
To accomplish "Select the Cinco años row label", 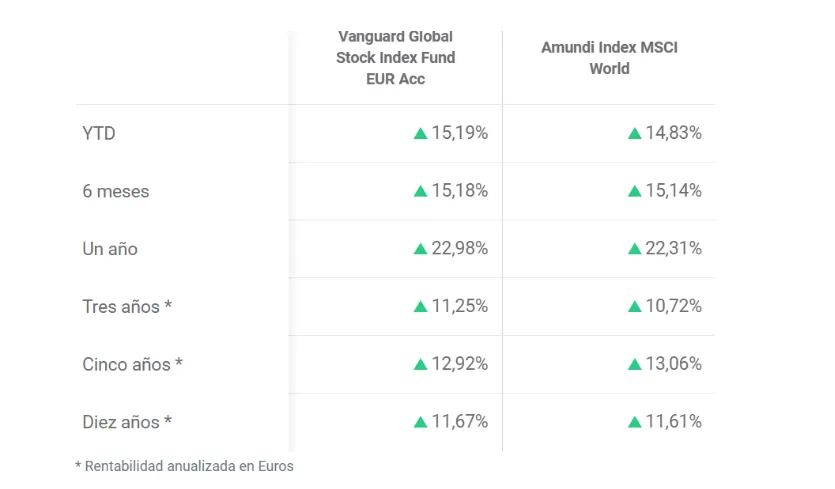I will coord(132,365).
